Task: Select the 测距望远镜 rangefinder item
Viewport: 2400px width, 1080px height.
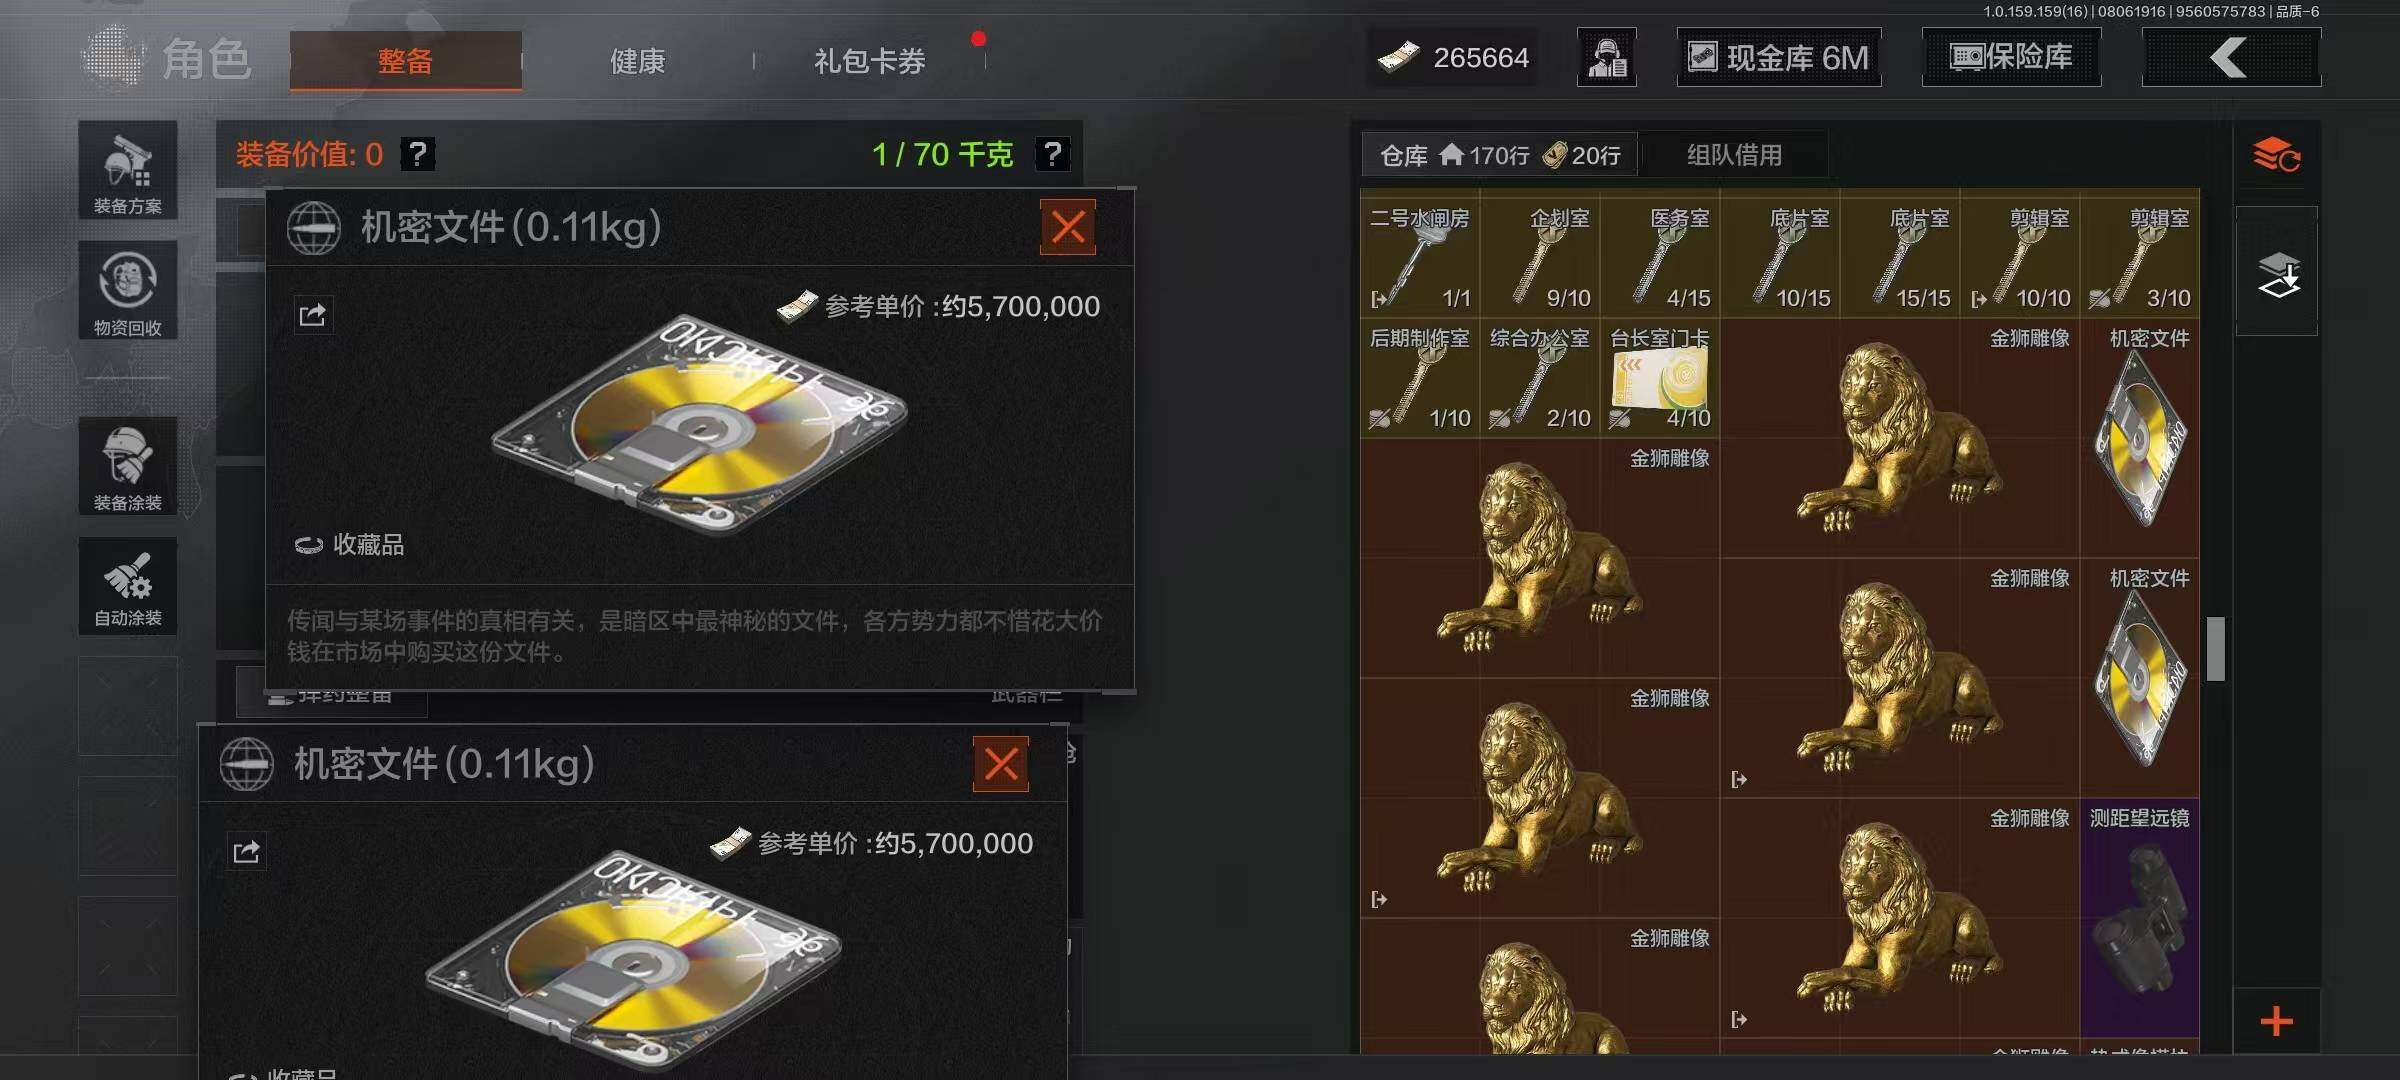Action: click(x=2140, y=917)
